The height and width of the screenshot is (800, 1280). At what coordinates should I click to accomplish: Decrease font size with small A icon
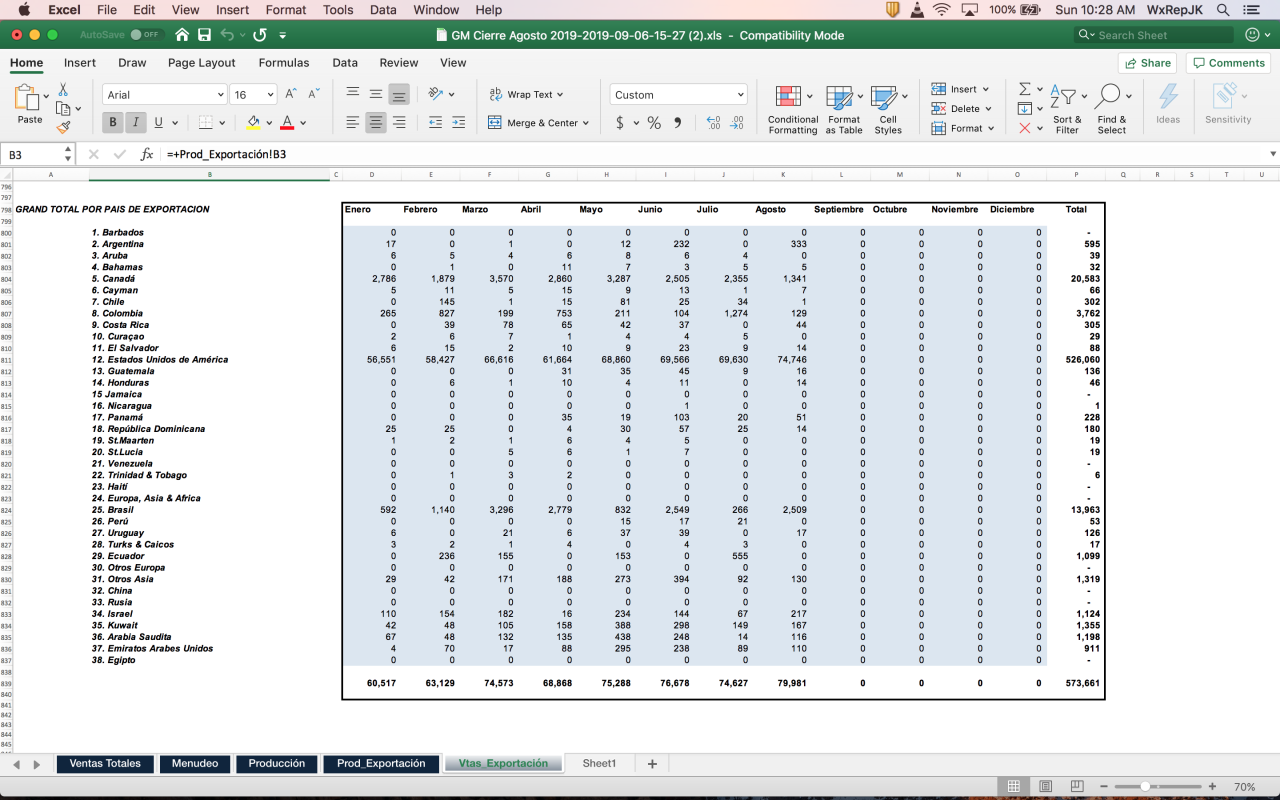(x=313, y=94)
